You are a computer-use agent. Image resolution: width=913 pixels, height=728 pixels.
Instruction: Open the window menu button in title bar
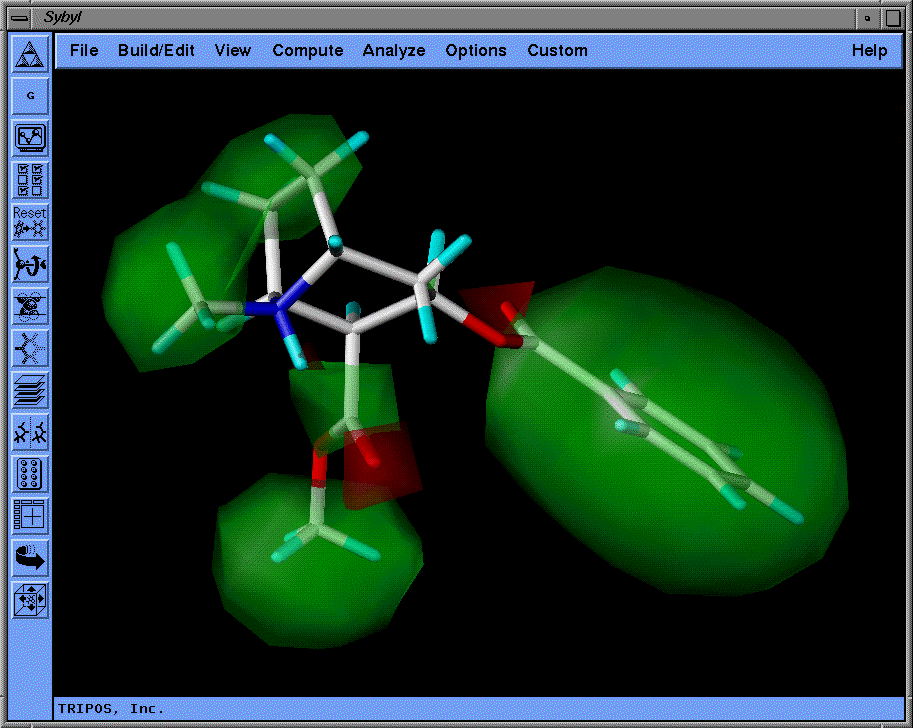20,18
